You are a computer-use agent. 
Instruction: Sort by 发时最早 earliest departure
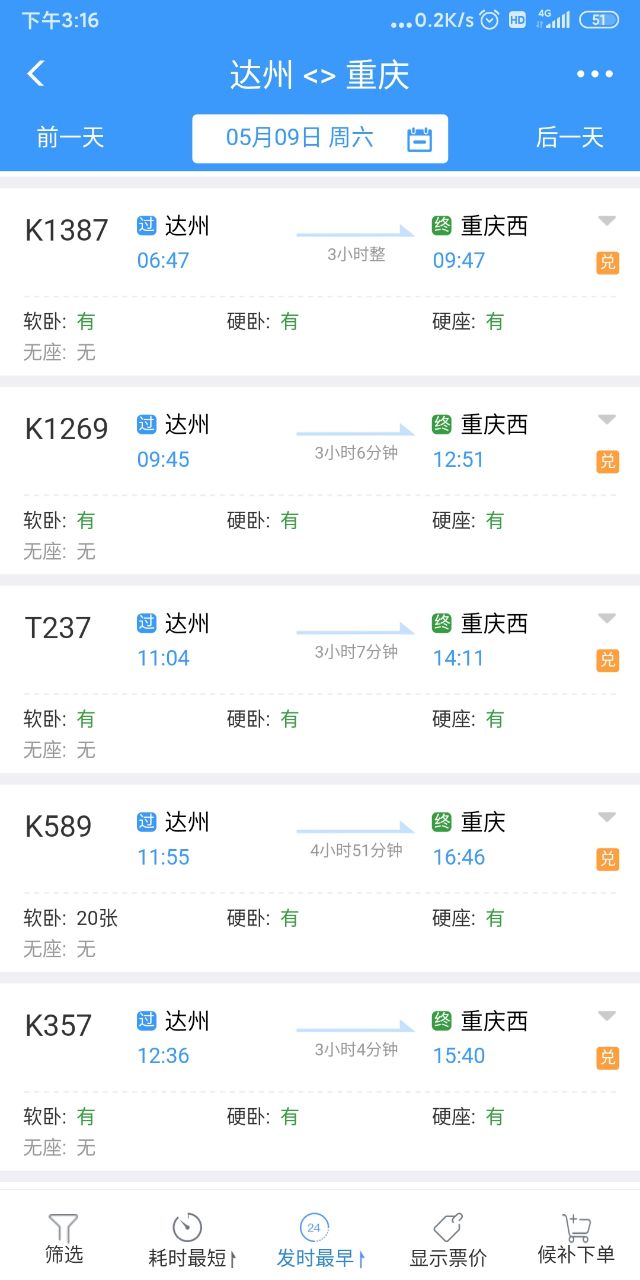[320, 1241]
